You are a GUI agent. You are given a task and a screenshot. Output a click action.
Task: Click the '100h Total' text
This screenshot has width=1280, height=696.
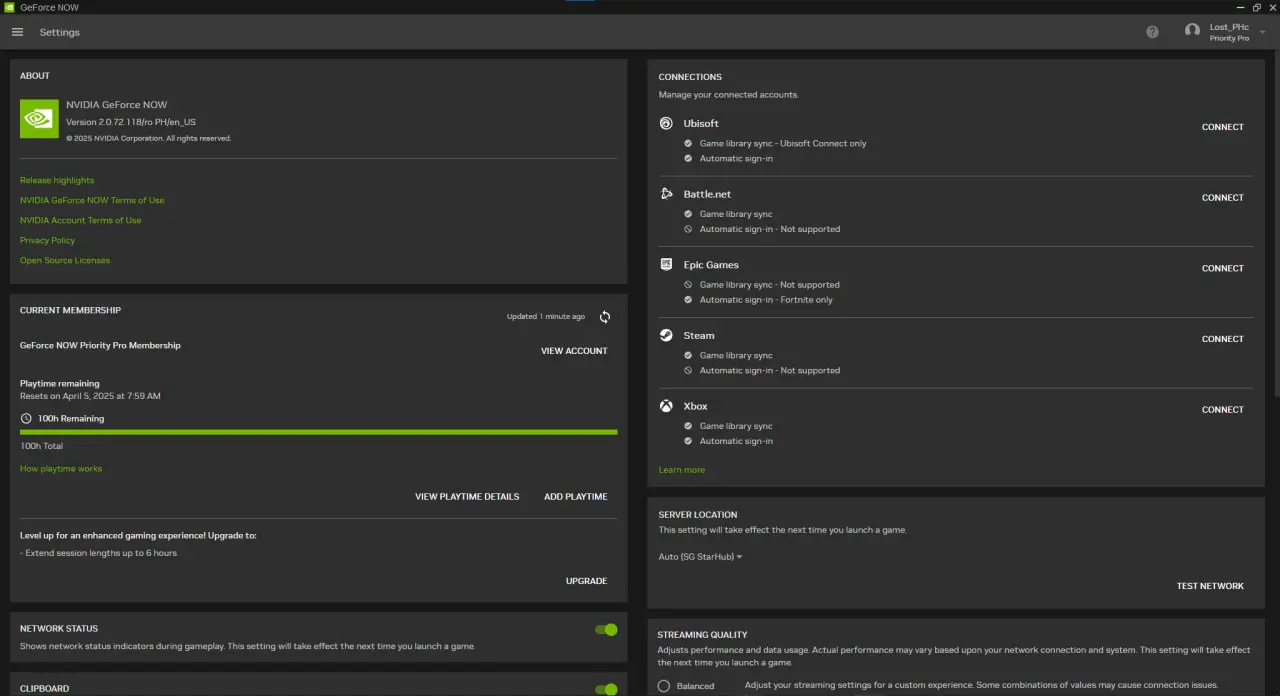(41, 446)
